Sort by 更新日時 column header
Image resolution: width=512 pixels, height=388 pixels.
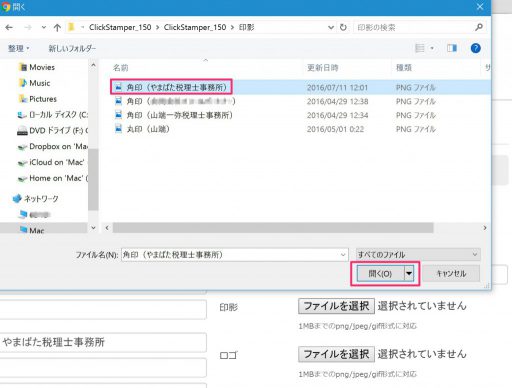click(x=323, y=68)
